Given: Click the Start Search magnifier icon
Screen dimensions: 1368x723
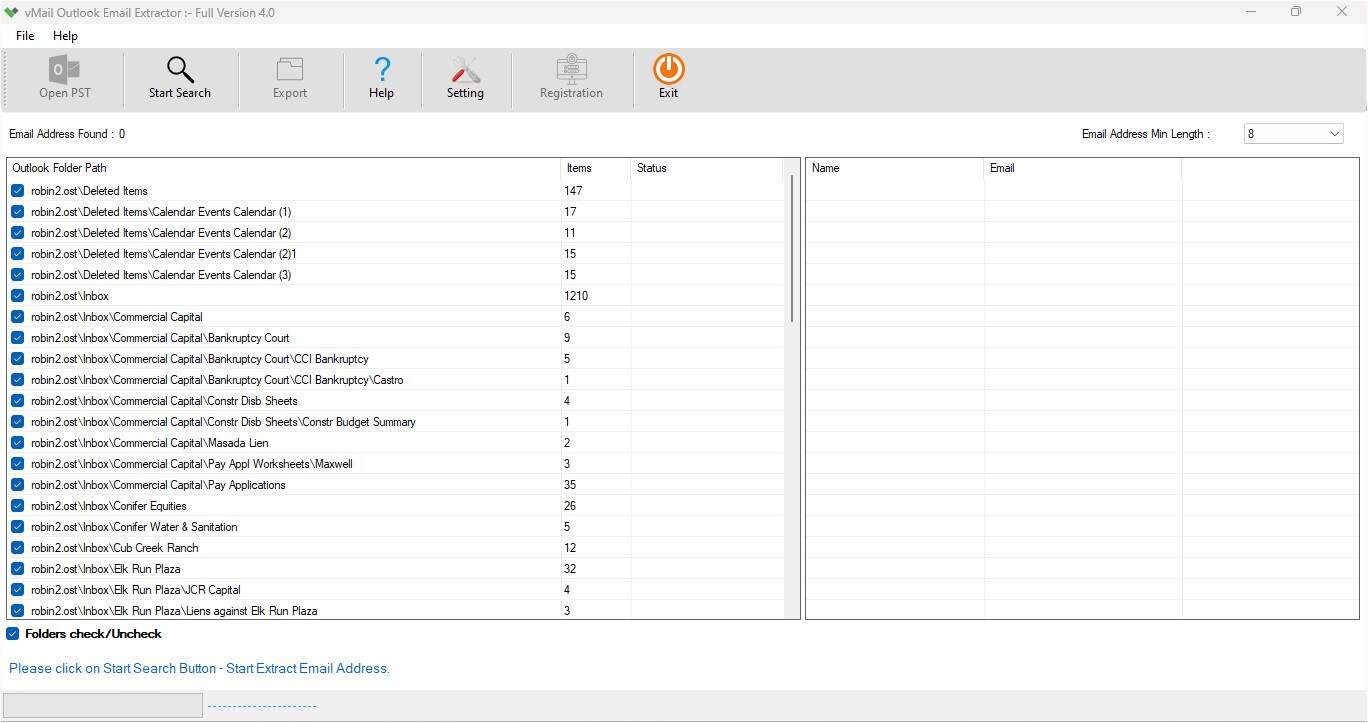Looking at the screenshot, I should coord(180,69).
